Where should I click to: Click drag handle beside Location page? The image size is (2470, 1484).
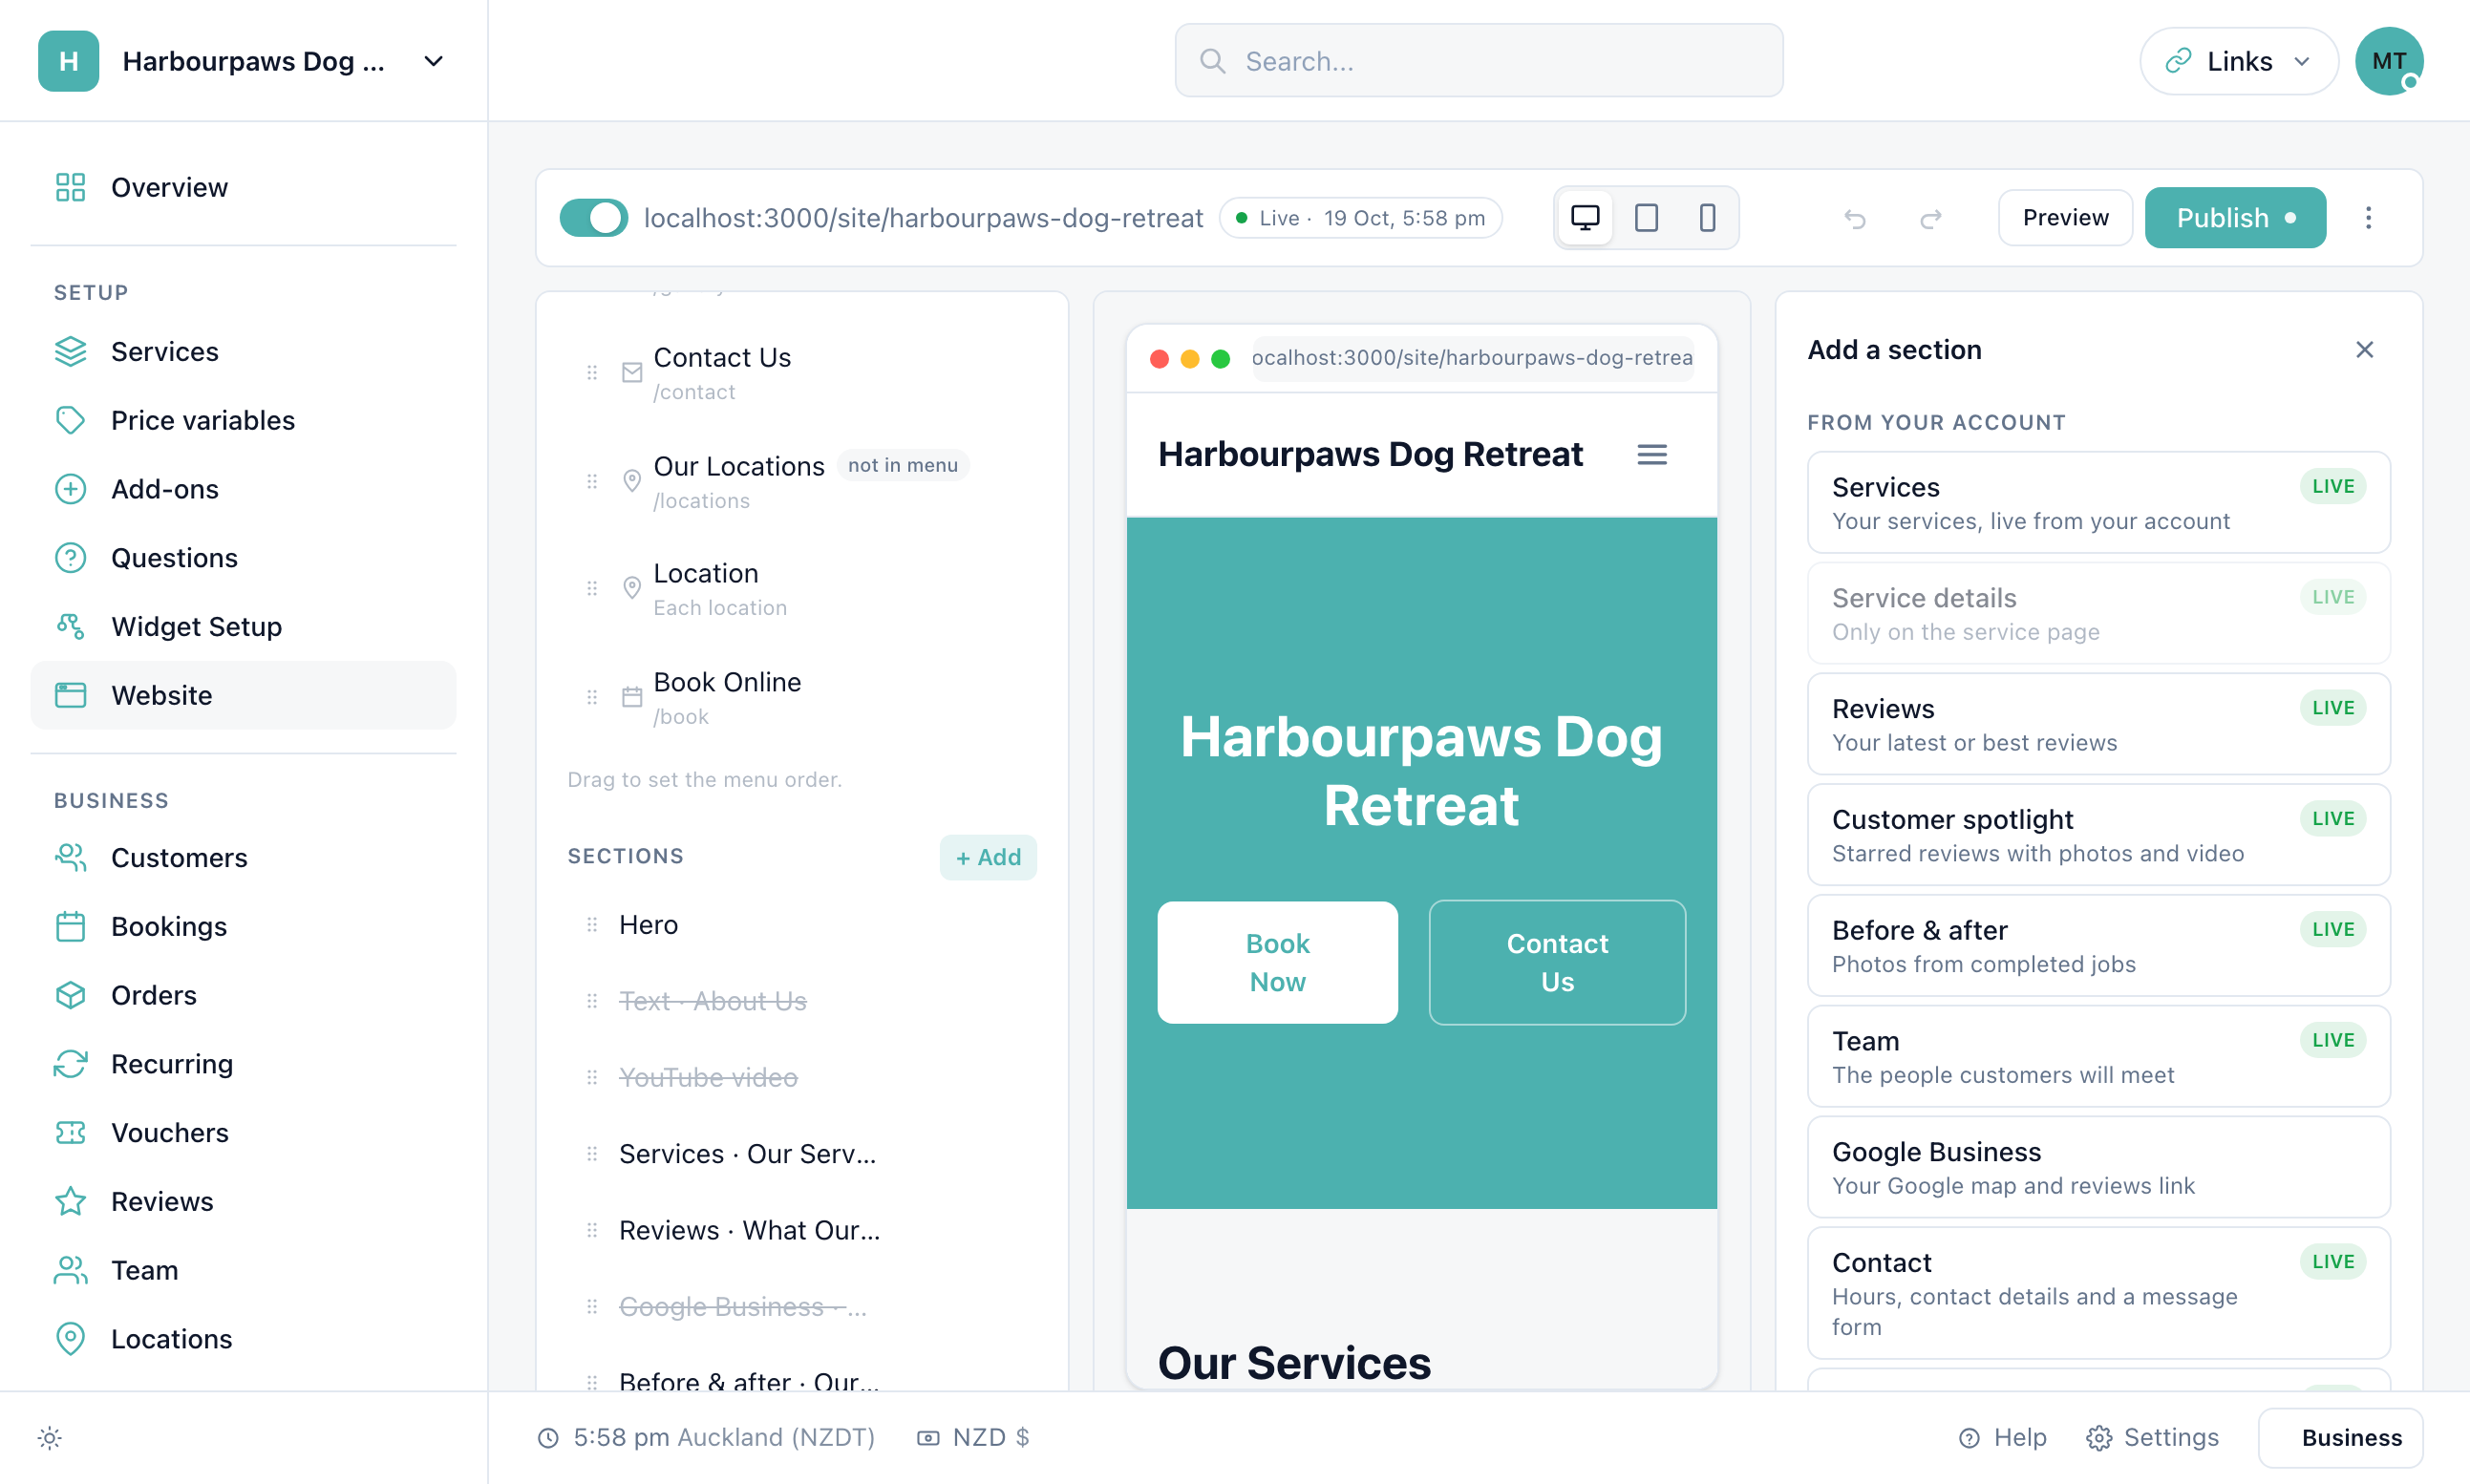pyautogui.click(x=592, y=589)
